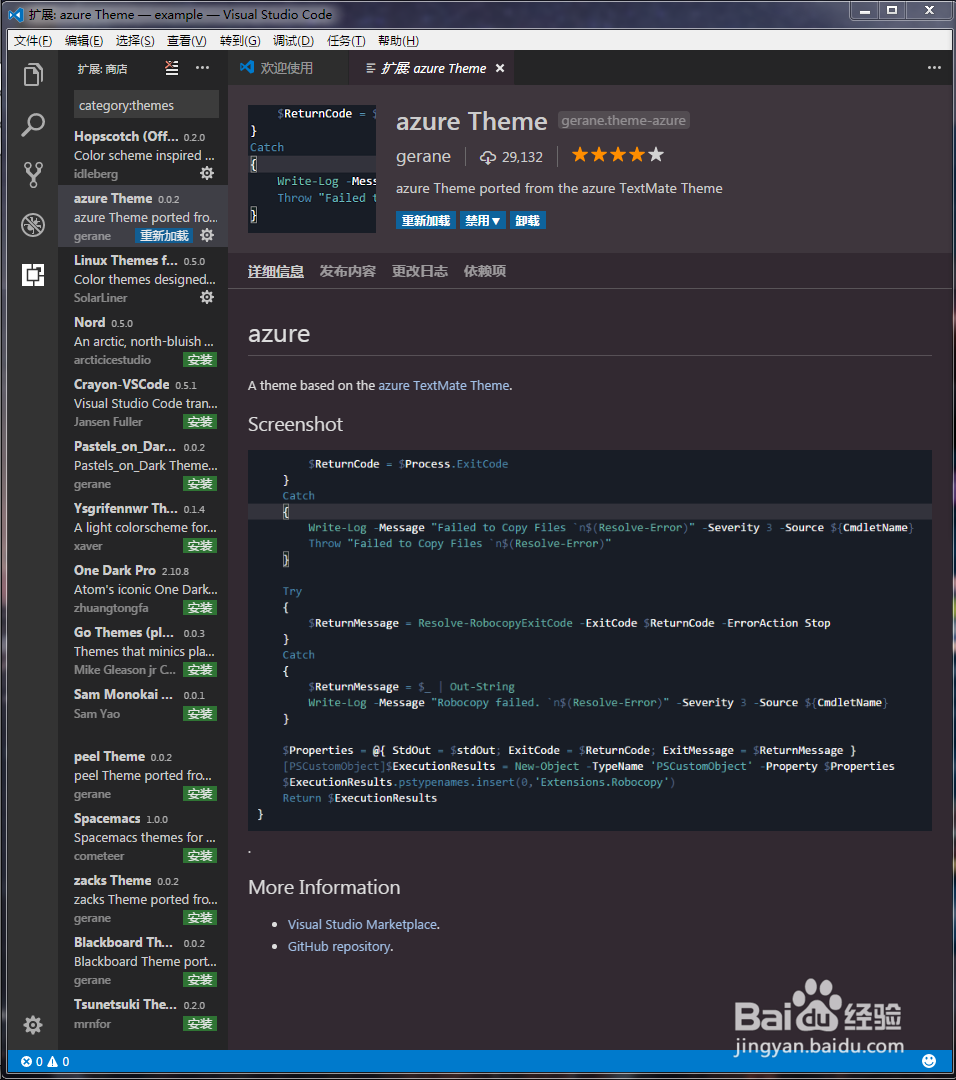The image size is (956, 1080).
Task: Install the Go Themes extension
Action: pyautogui.click(x=200, y=669)
